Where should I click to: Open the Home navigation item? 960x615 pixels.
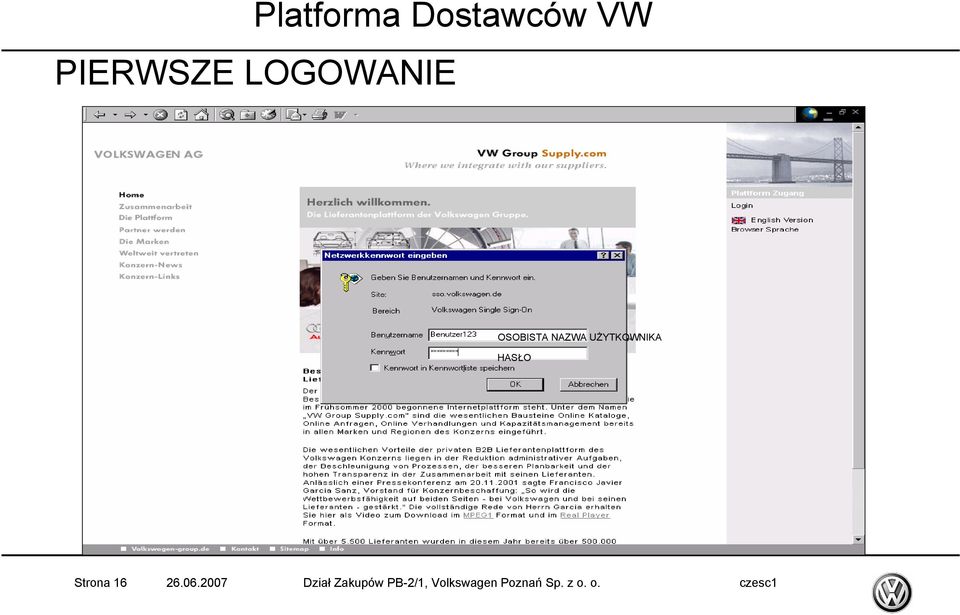(132, 195)
